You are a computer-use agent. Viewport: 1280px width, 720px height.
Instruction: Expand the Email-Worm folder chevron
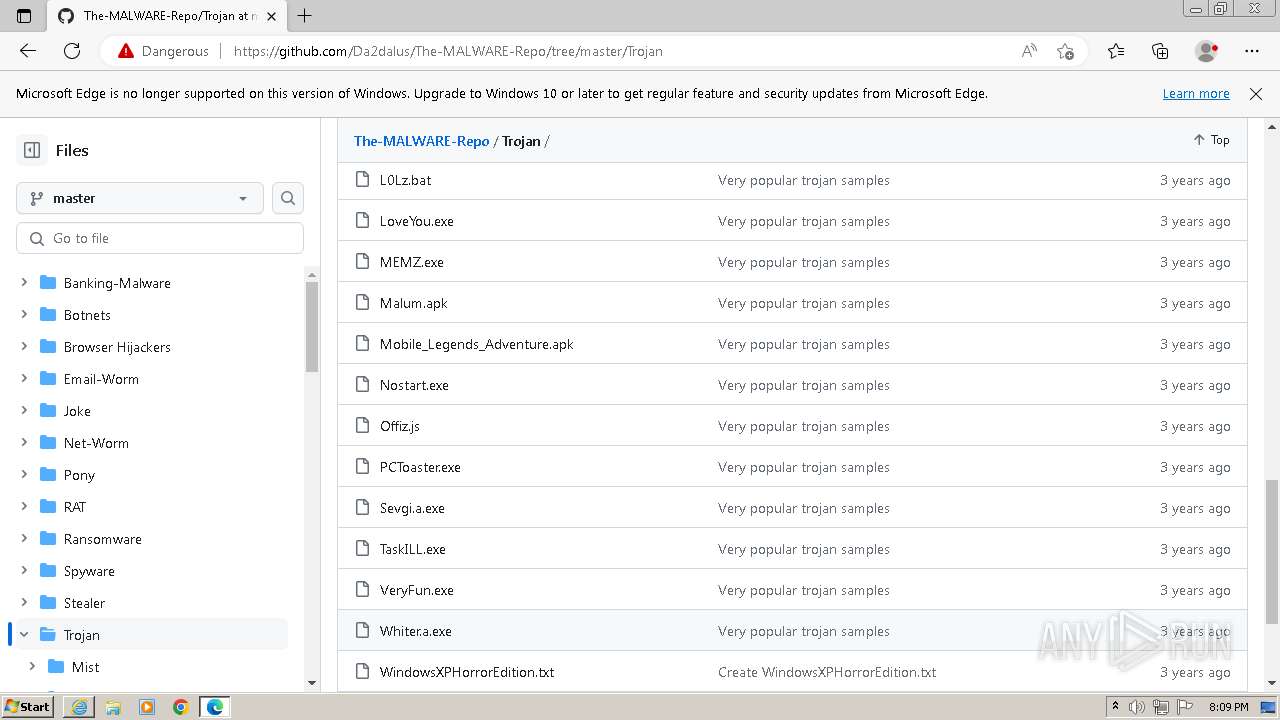24,379
